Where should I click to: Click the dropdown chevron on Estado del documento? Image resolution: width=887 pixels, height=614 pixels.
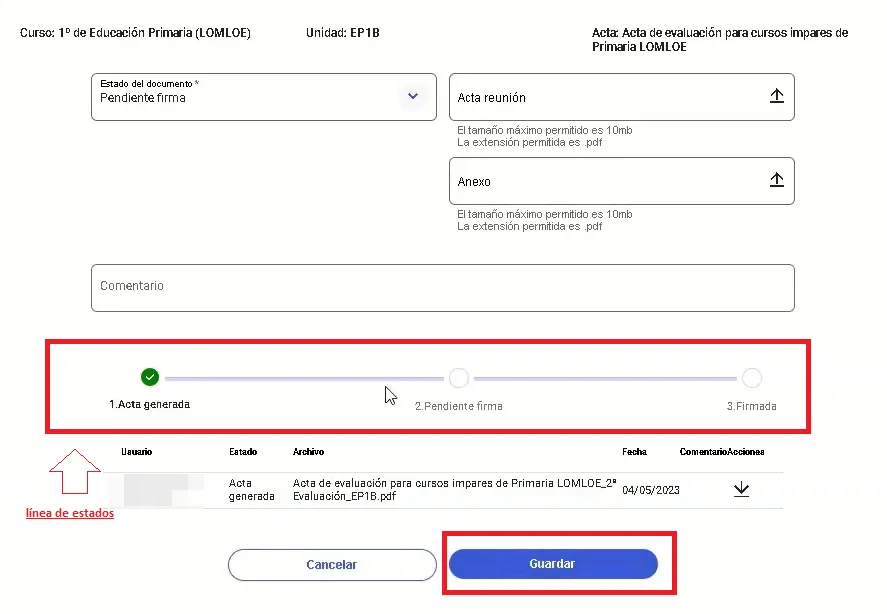click(413, 96)
